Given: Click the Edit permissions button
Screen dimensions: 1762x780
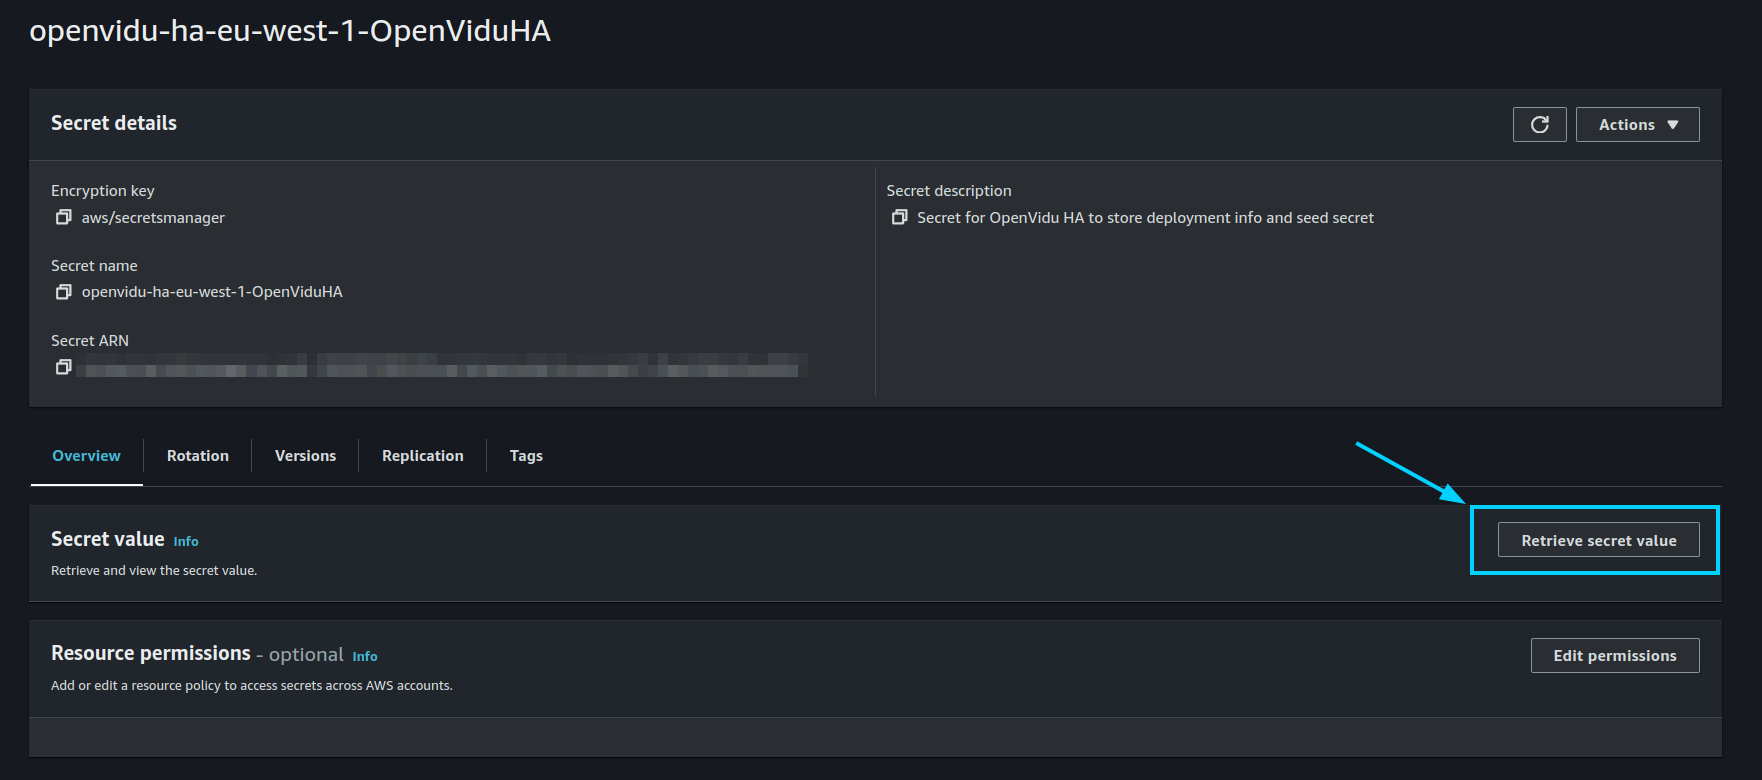Looking at the screenshot, I should tap(1614, 656).
